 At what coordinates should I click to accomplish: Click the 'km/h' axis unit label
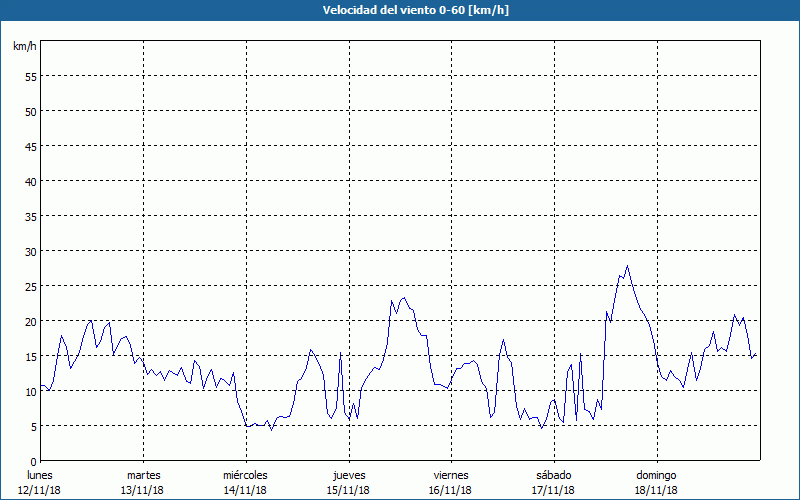(x=25, y=46)
